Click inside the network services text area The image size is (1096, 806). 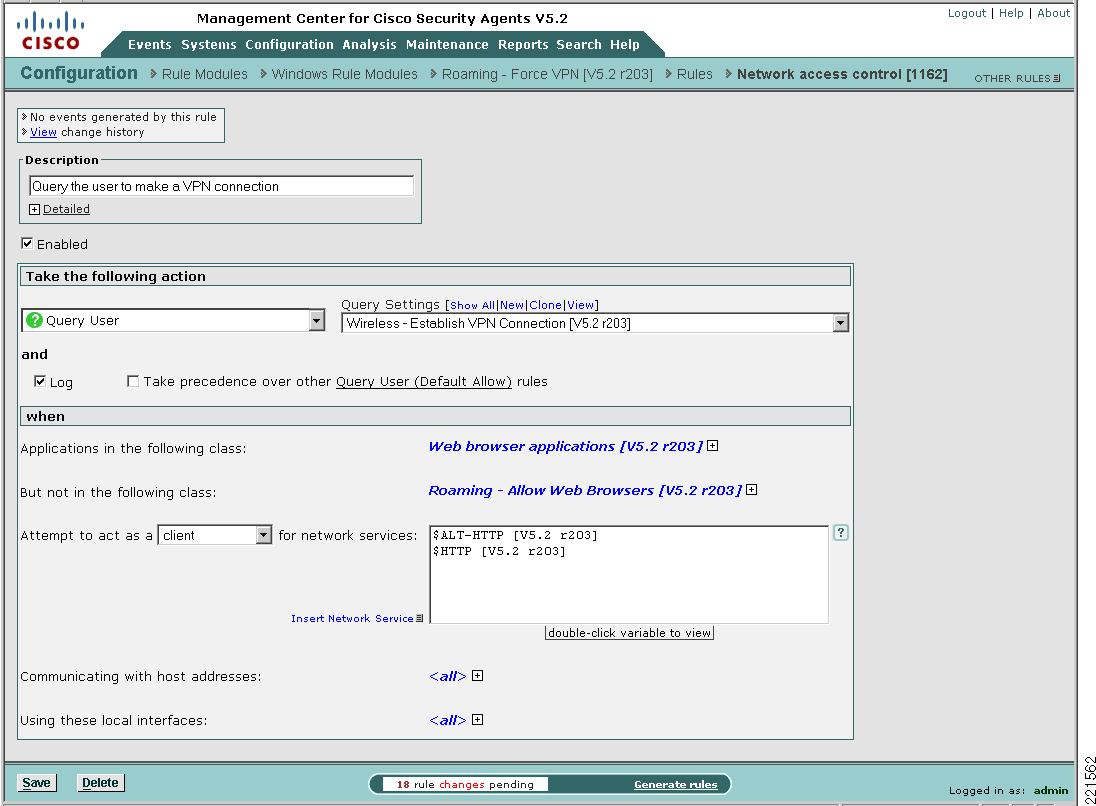[x=629, y=574]
